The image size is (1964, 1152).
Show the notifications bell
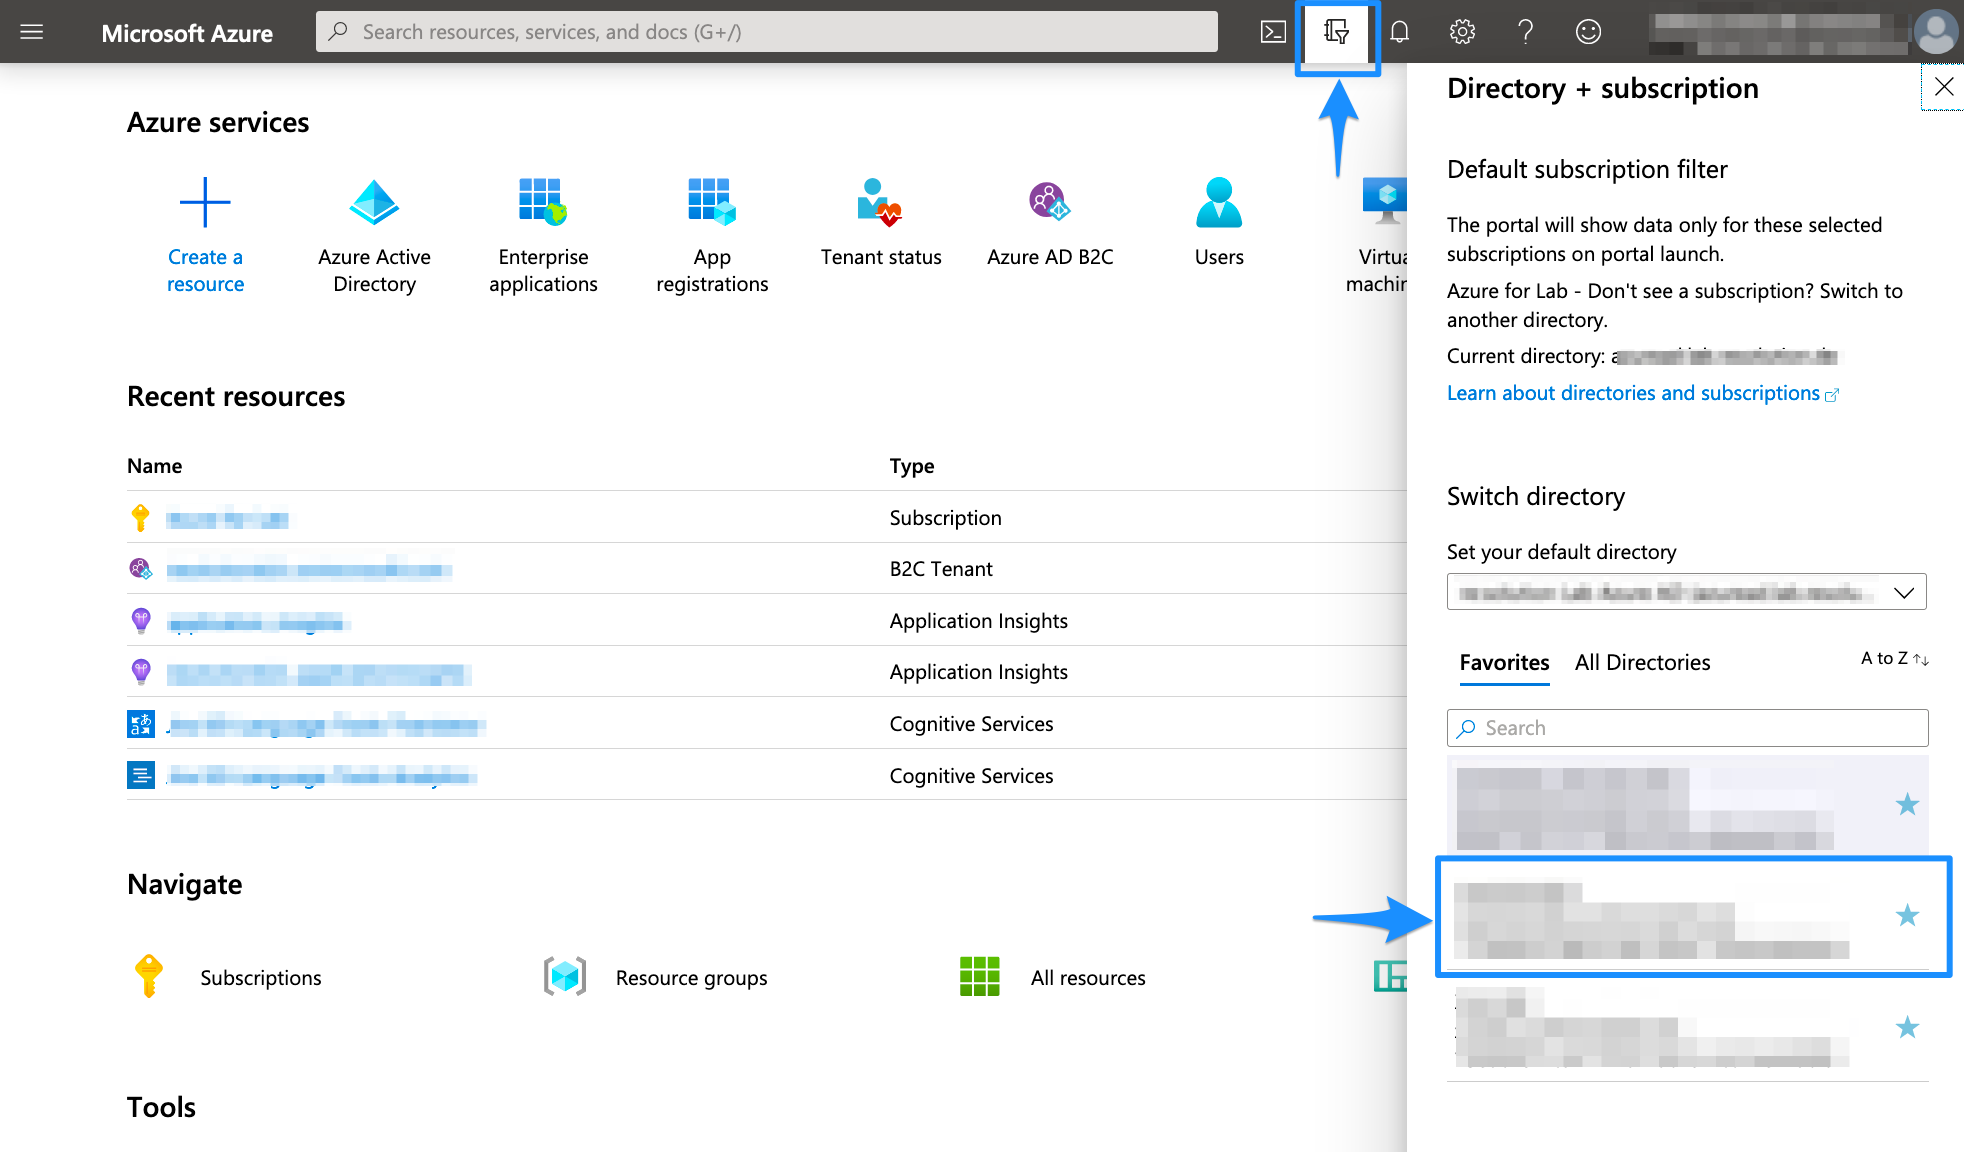1400,32
